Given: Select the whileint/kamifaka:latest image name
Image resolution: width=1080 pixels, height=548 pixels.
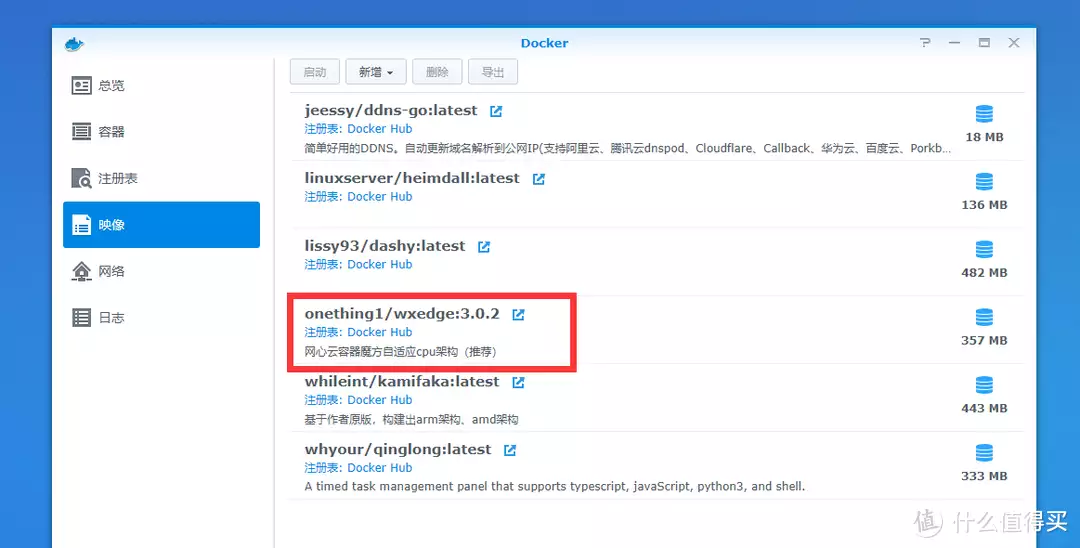Looking at the screenshot, I should click(402, 381).
